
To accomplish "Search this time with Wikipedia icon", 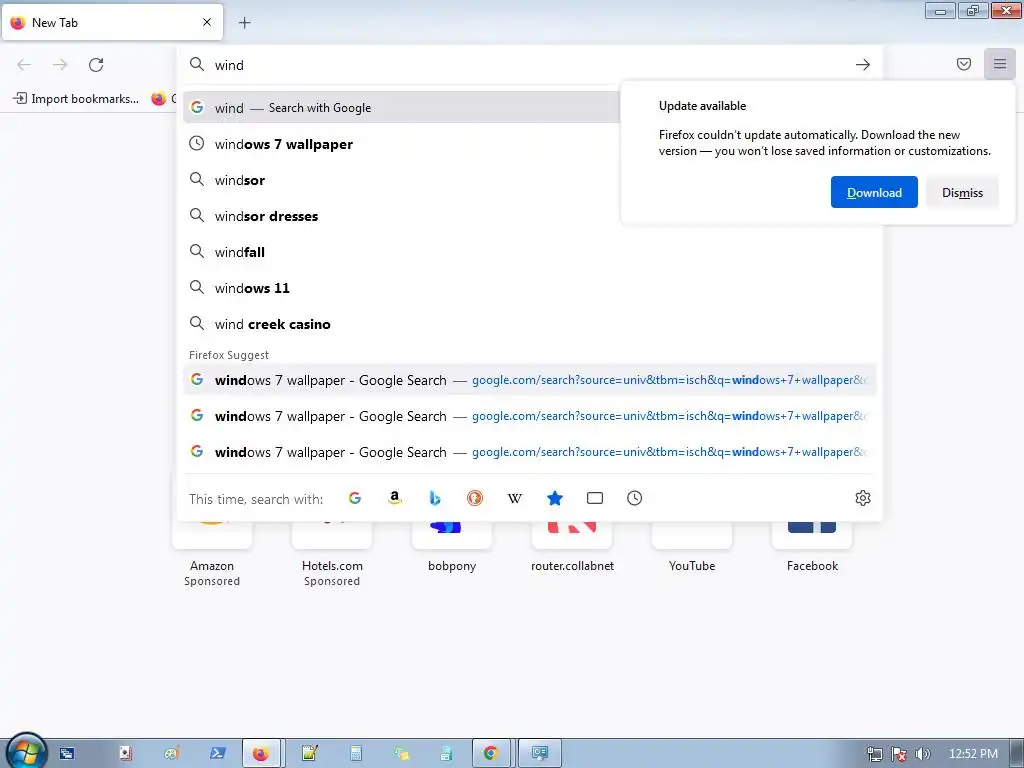I will tap(515, 498).
